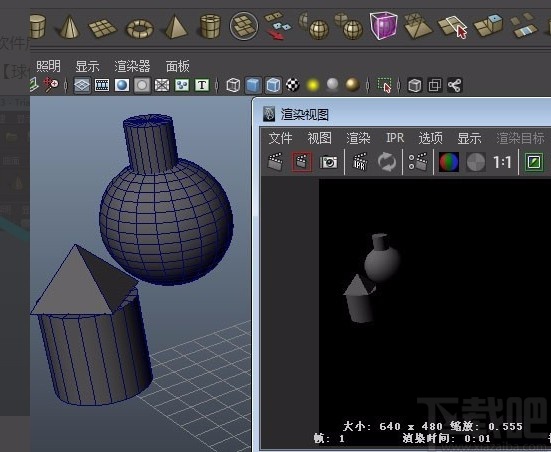Toggle shadows grey sphere icon

click(332, 85)
